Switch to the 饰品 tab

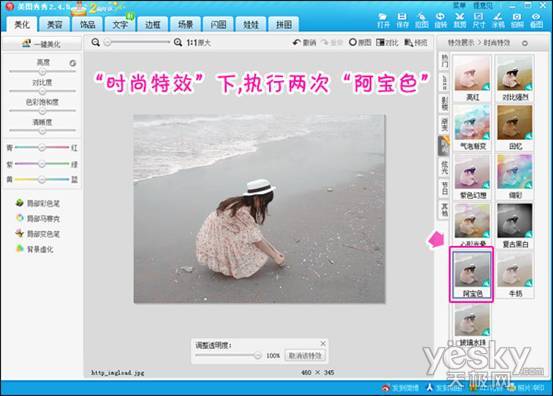pyautogui.click(x=87, y=24)
